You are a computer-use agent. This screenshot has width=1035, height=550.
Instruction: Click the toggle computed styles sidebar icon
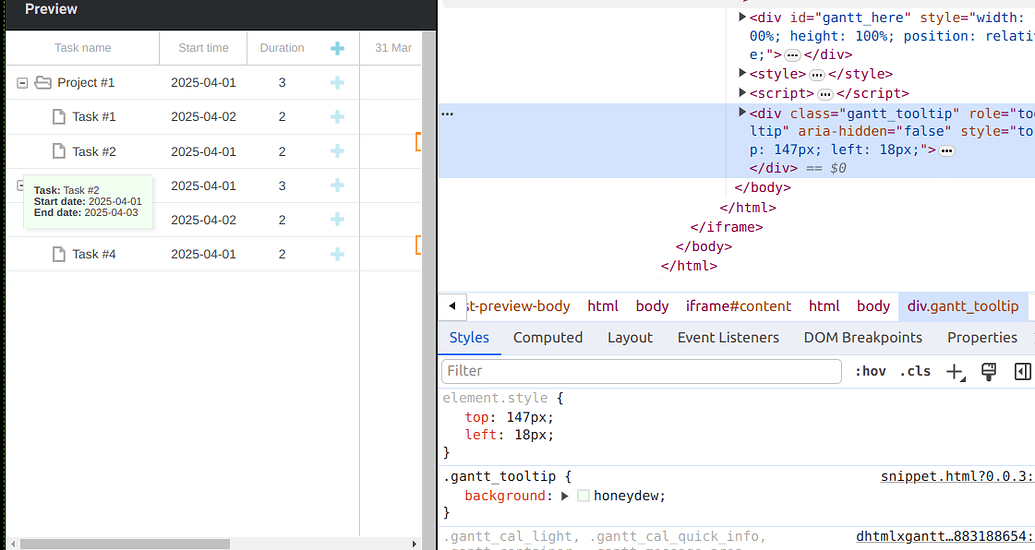click(x=1022, y=372)
